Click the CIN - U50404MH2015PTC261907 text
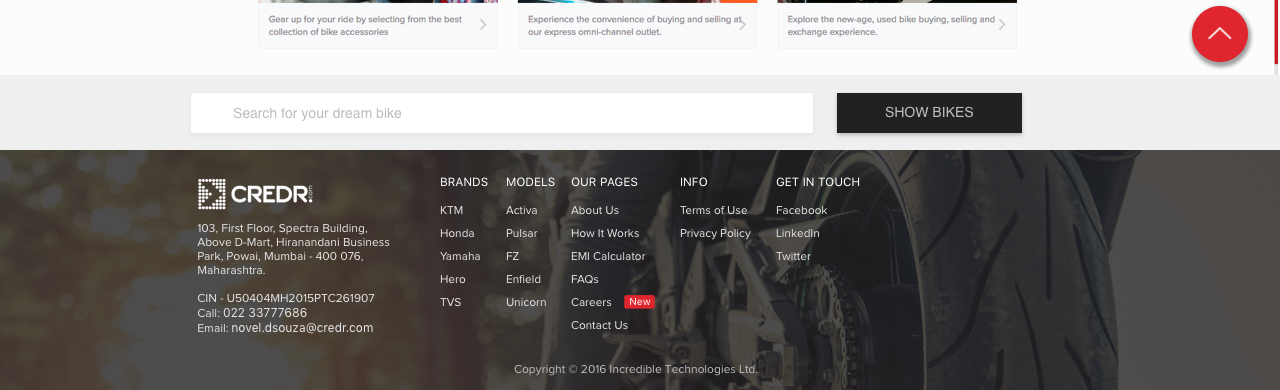The width and height of the screenshot is (1280, 390). pos(286,298)
